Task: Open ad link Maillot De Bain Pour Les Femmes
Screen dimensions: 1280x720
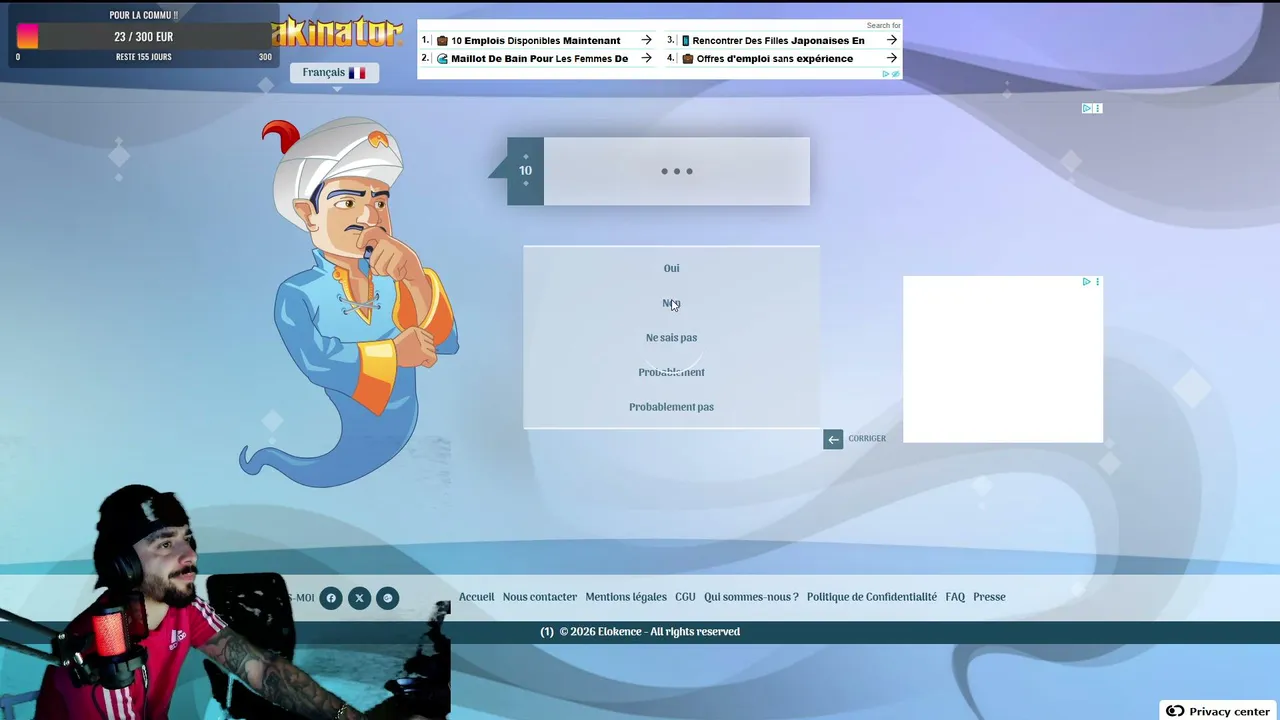Action: pyautogui.click(x=540, y=59)
